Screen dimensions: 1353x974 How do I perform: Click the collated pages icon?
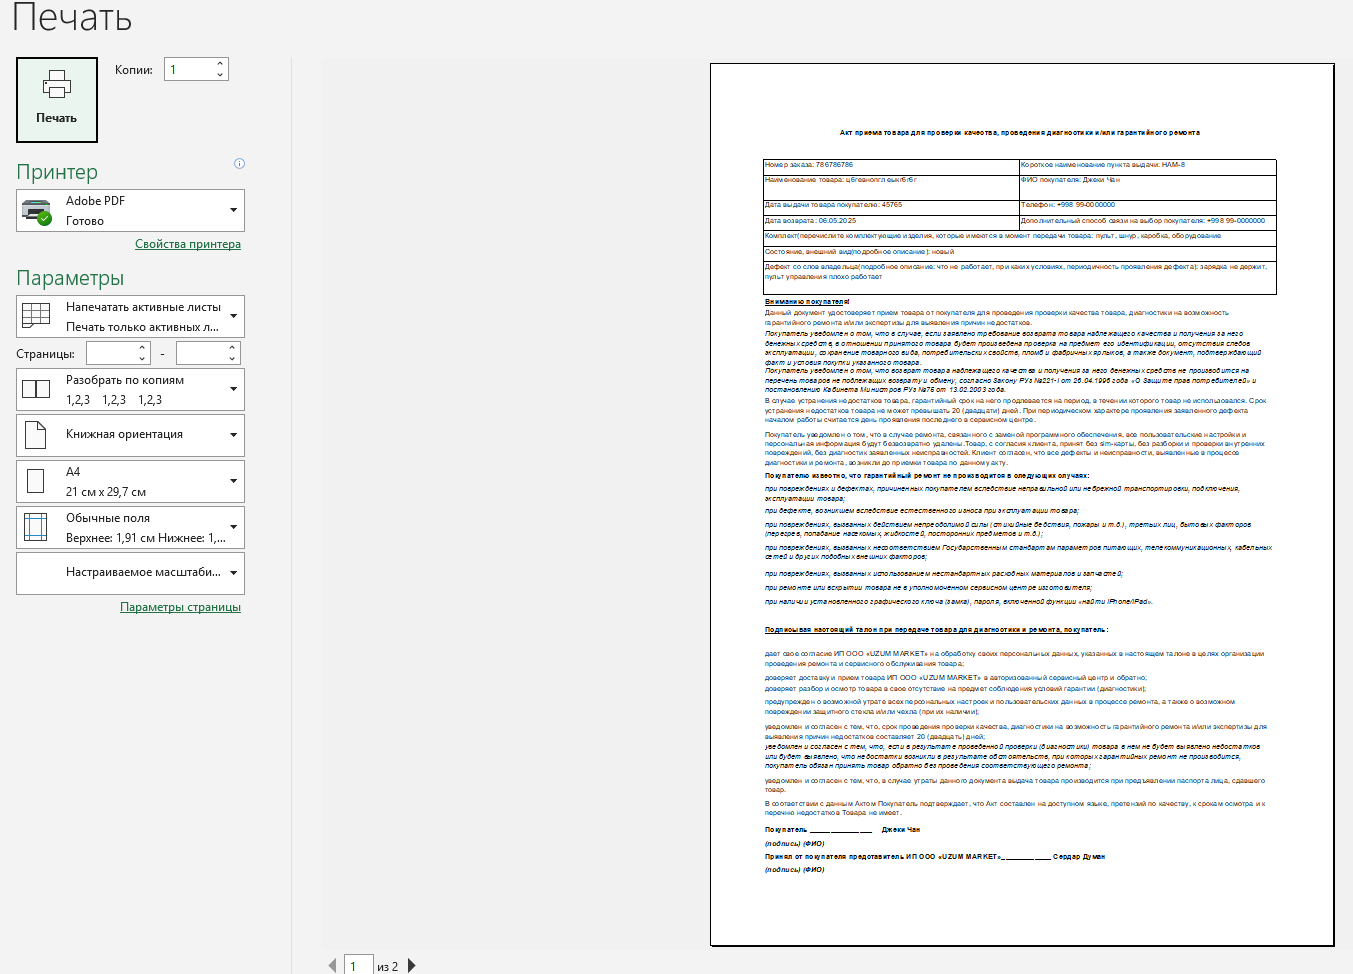[36, 389]
